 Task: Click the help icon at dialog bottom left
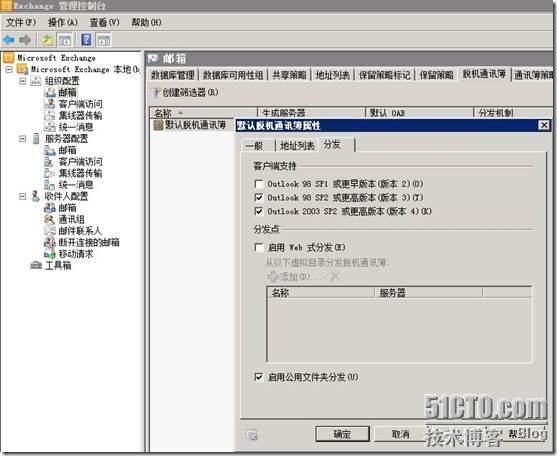tap(252, 434)
